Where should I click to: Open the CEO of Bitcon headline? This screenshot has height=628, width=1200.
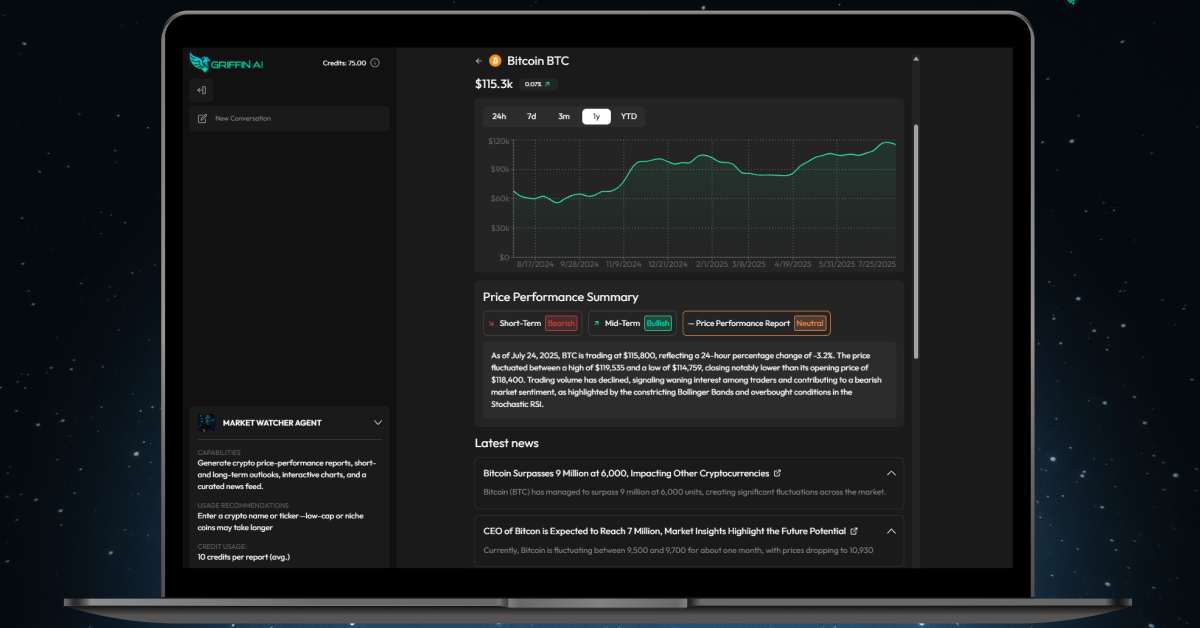pyautogui.click(x=664, y=531)
